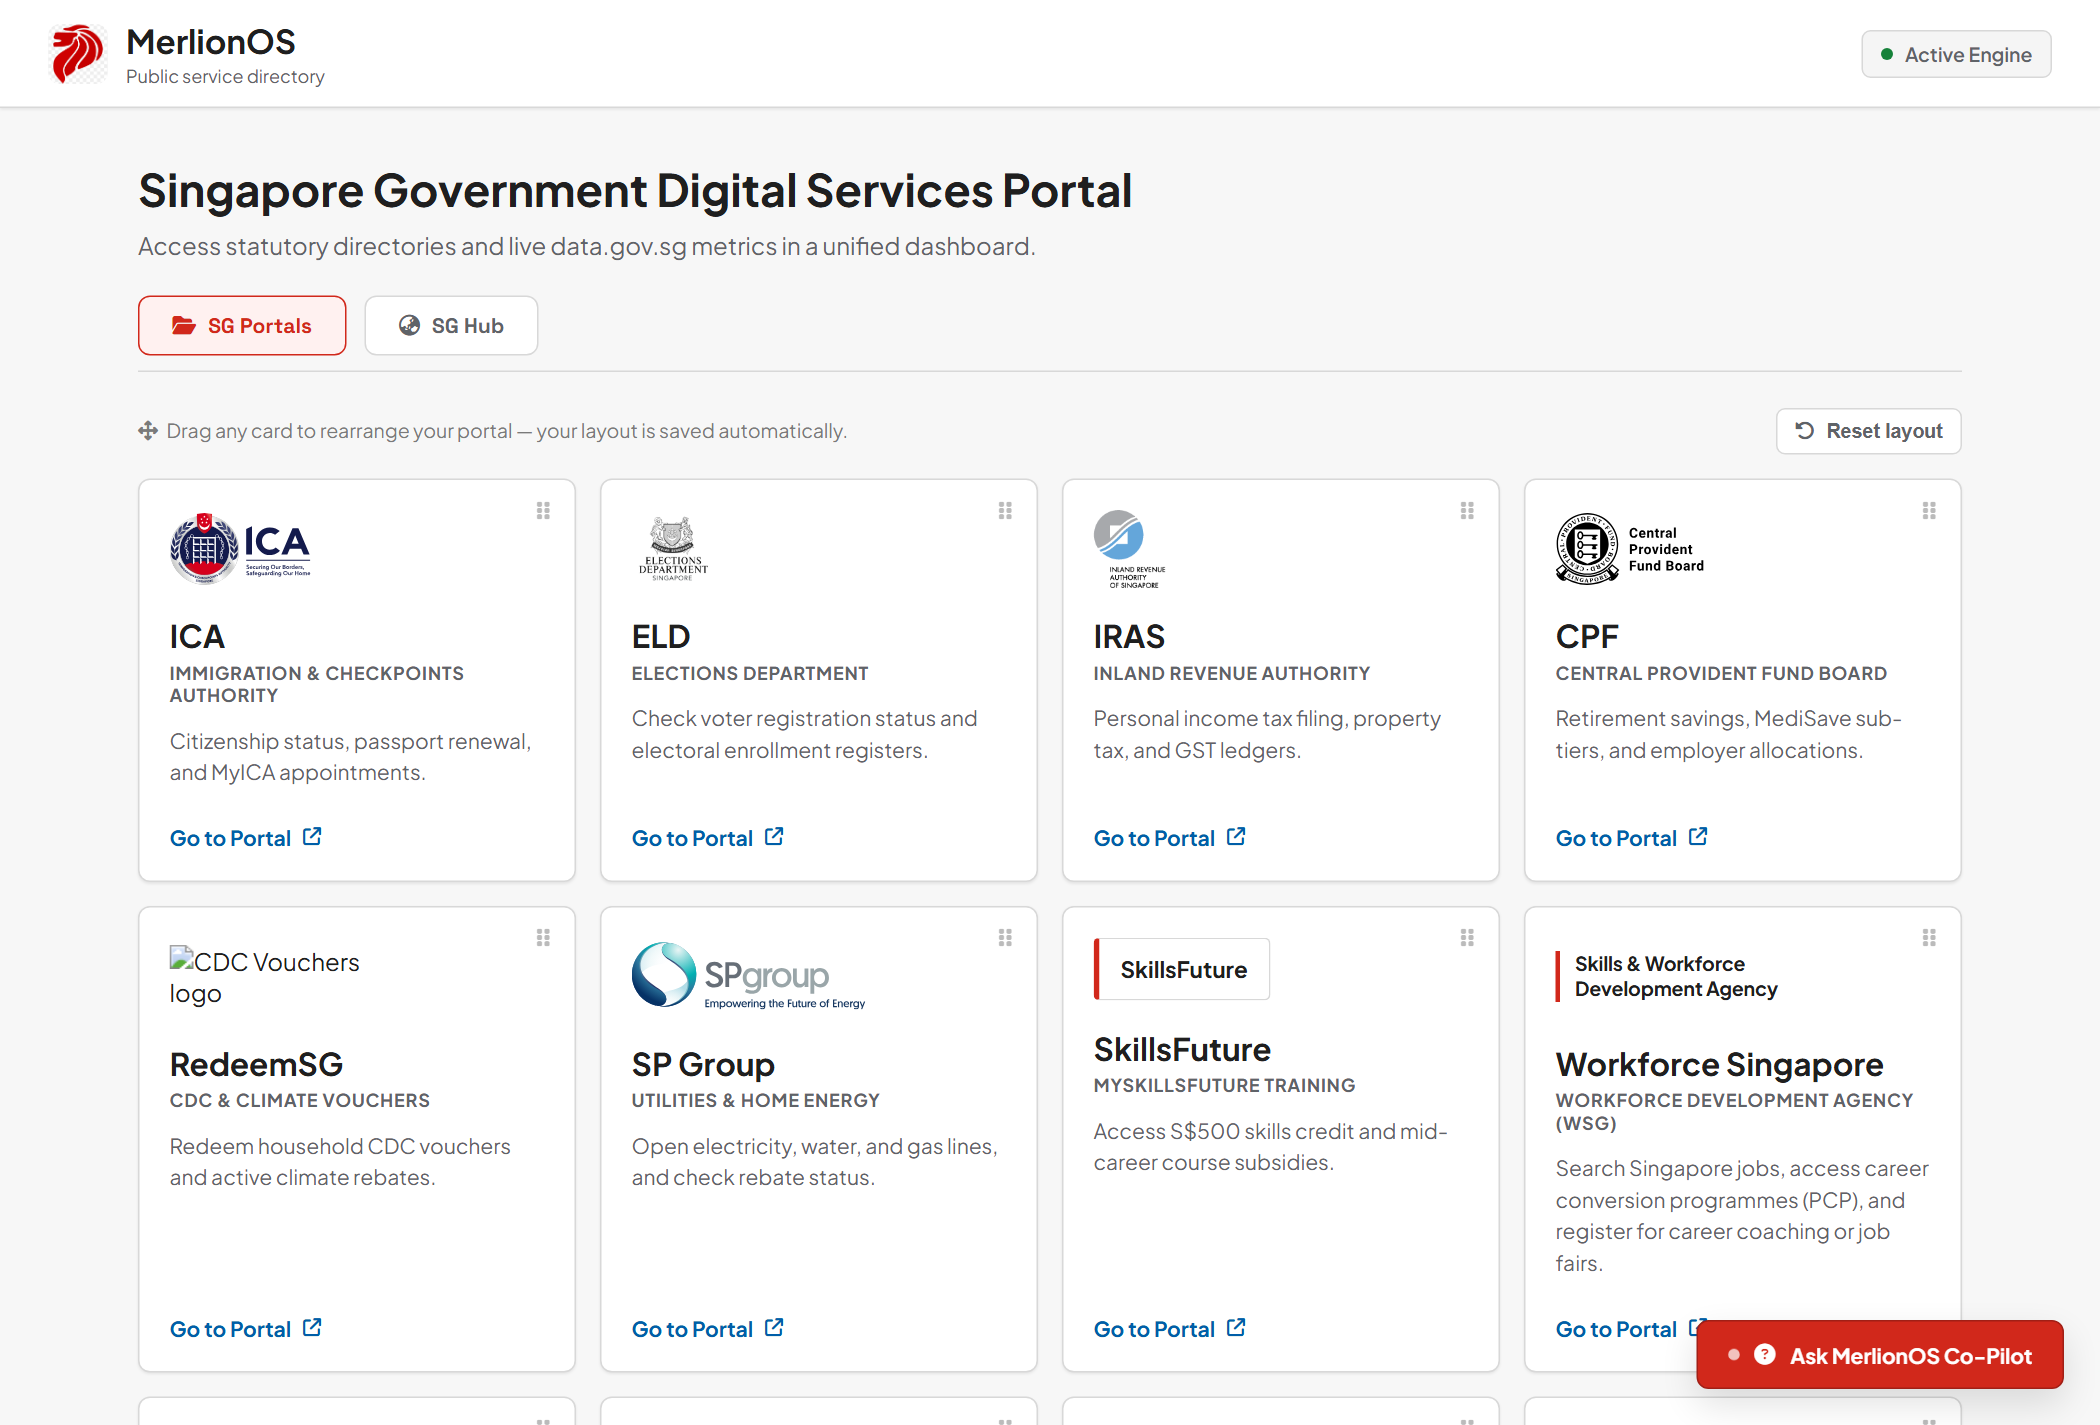
Task: Click the SP Group card drag handle
Action: (1005, 938)
